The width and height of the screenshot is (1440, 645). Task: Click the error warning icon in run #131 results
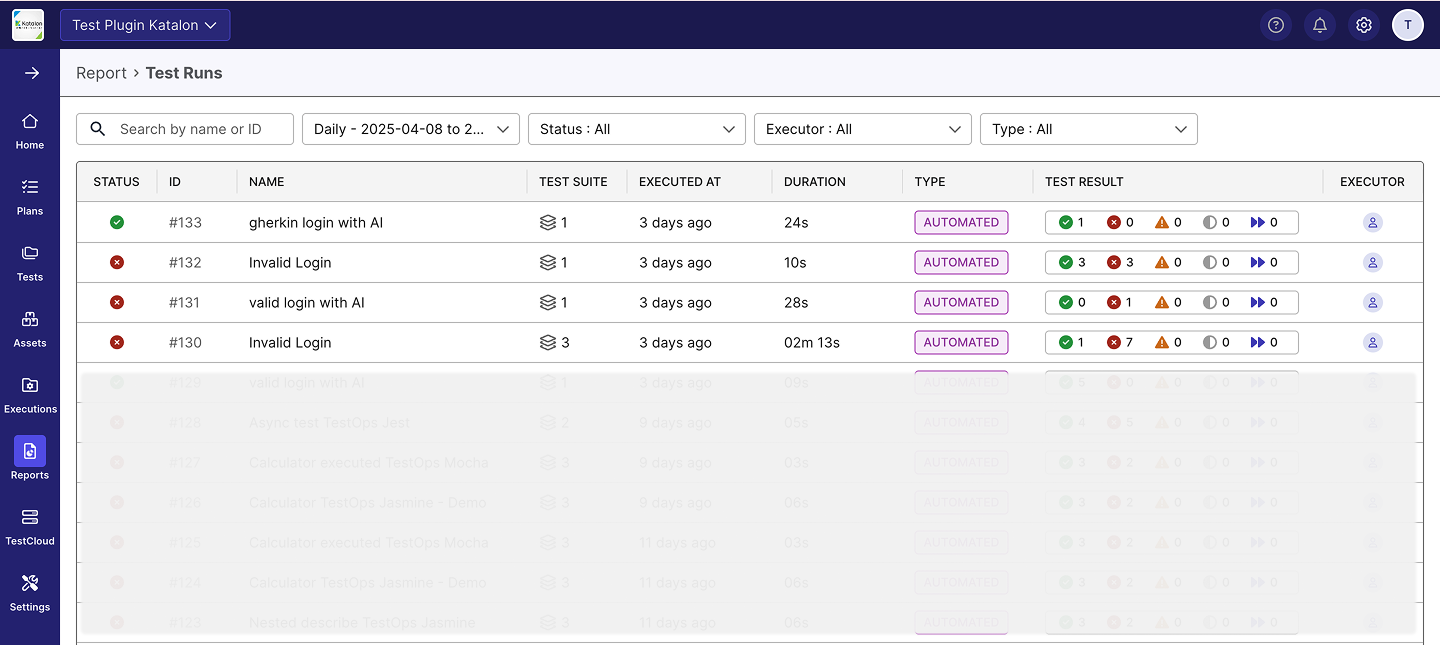click(1162, 302)
